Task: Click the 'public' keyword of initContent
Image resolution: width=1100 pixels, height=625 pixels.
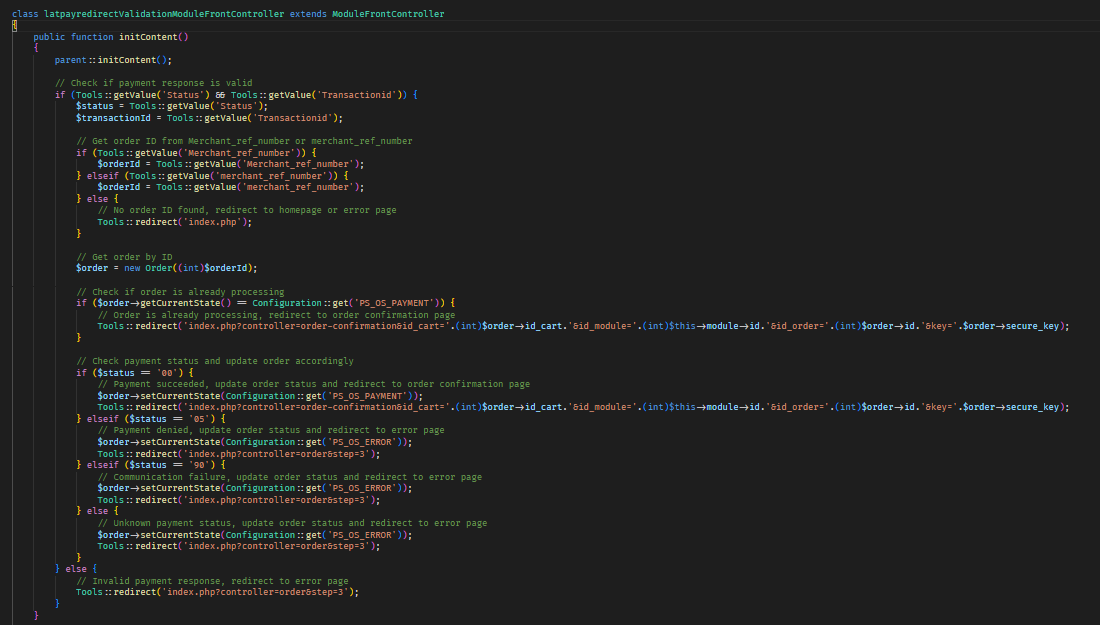Action: pyautogui.click(x=49, y=37)
